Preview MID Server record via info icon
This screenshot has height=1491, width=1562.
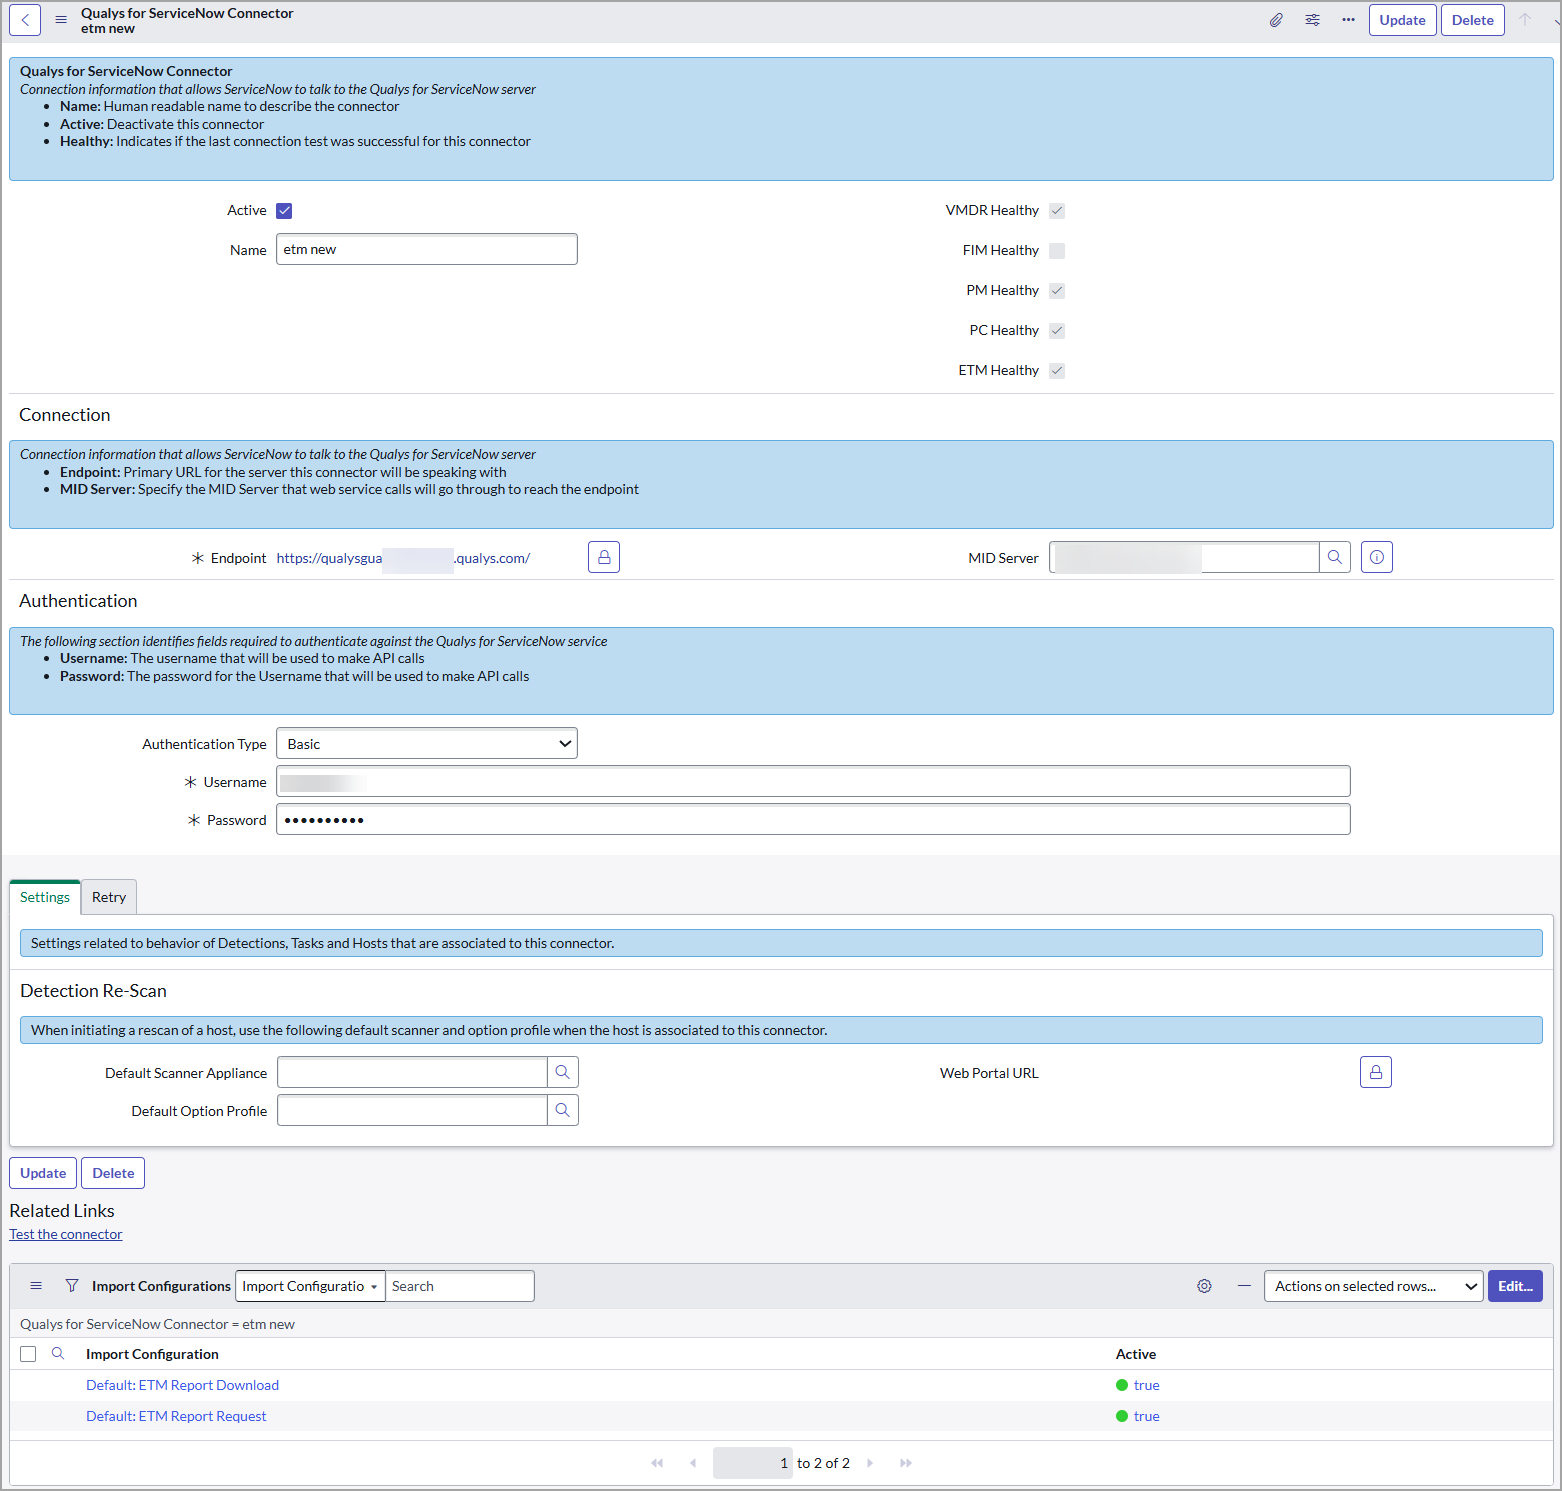pyautogui.click(x=1377, y=557)
